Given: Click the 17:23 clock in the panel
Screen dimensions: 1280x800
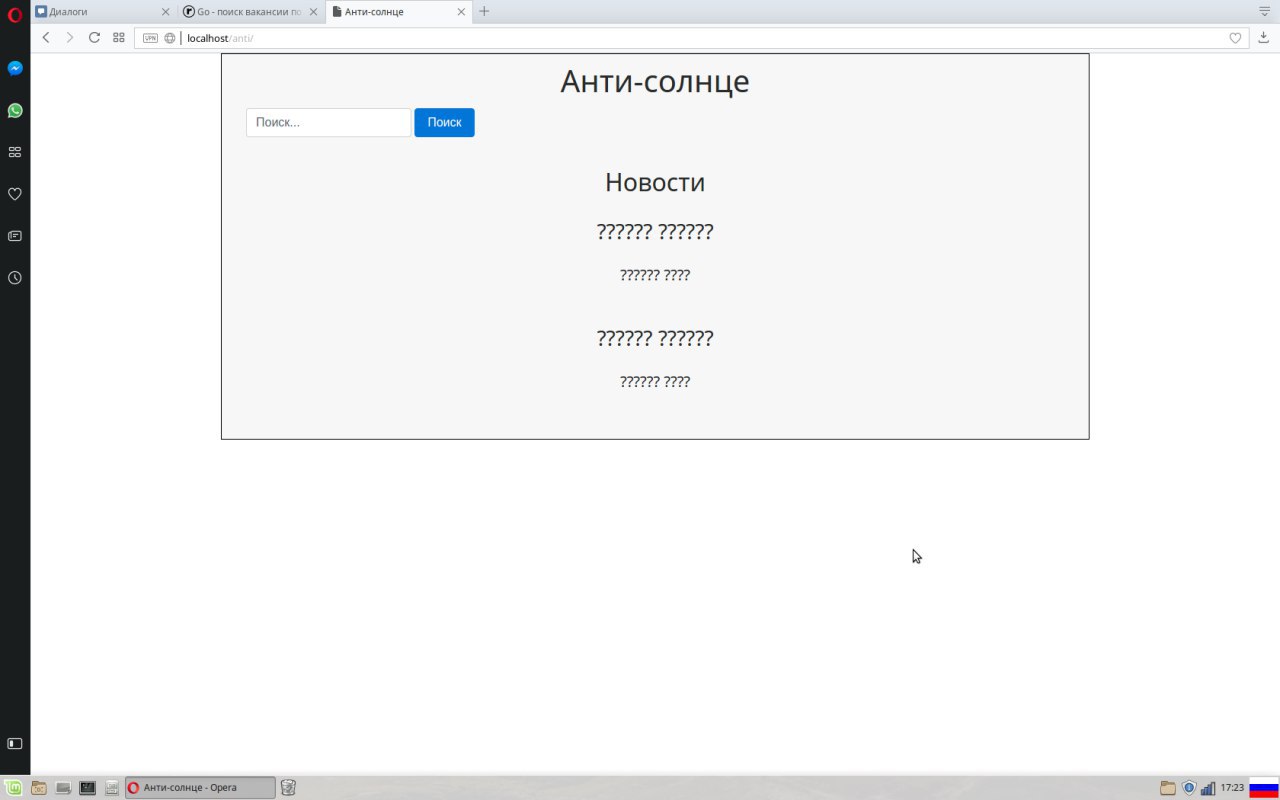Looking at the screenshot, I should (x=1232, y=788).
